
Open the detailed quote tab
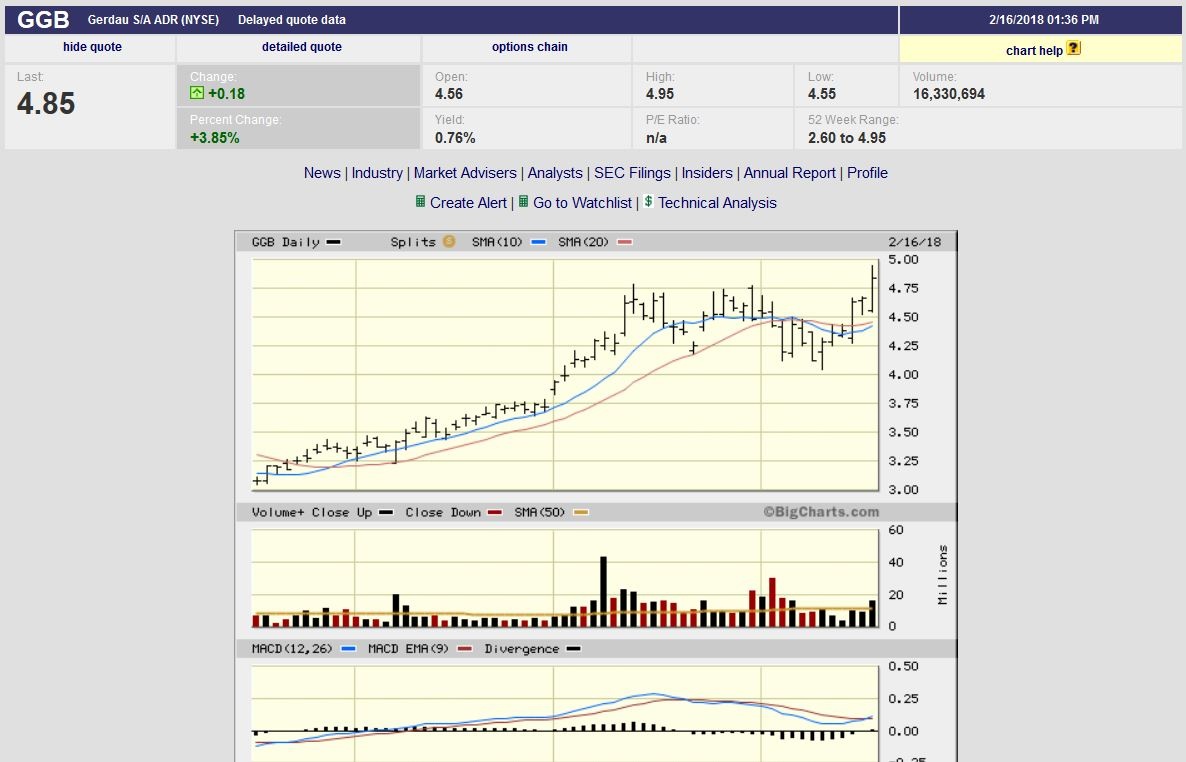pyautogui.click(x=301, y=47)
